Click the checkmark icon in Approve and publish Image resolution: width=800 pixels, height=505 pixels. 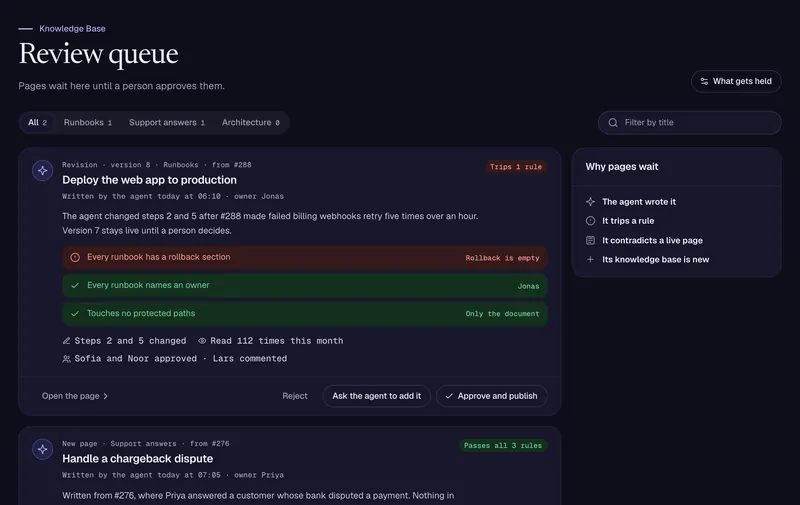click(449, 396)
